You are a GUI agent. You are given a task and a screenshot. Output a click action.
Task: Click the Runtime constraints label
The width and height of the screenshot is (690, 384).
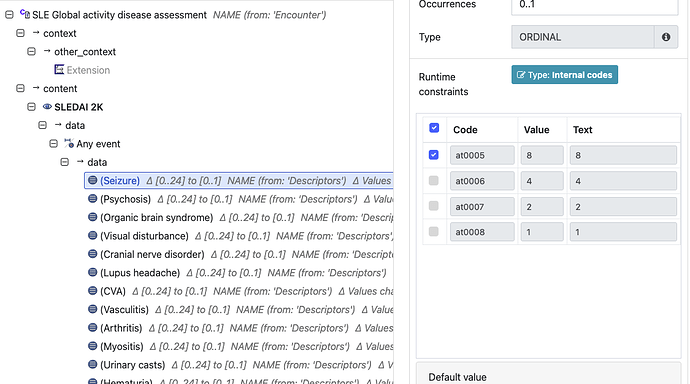(443, 84)
